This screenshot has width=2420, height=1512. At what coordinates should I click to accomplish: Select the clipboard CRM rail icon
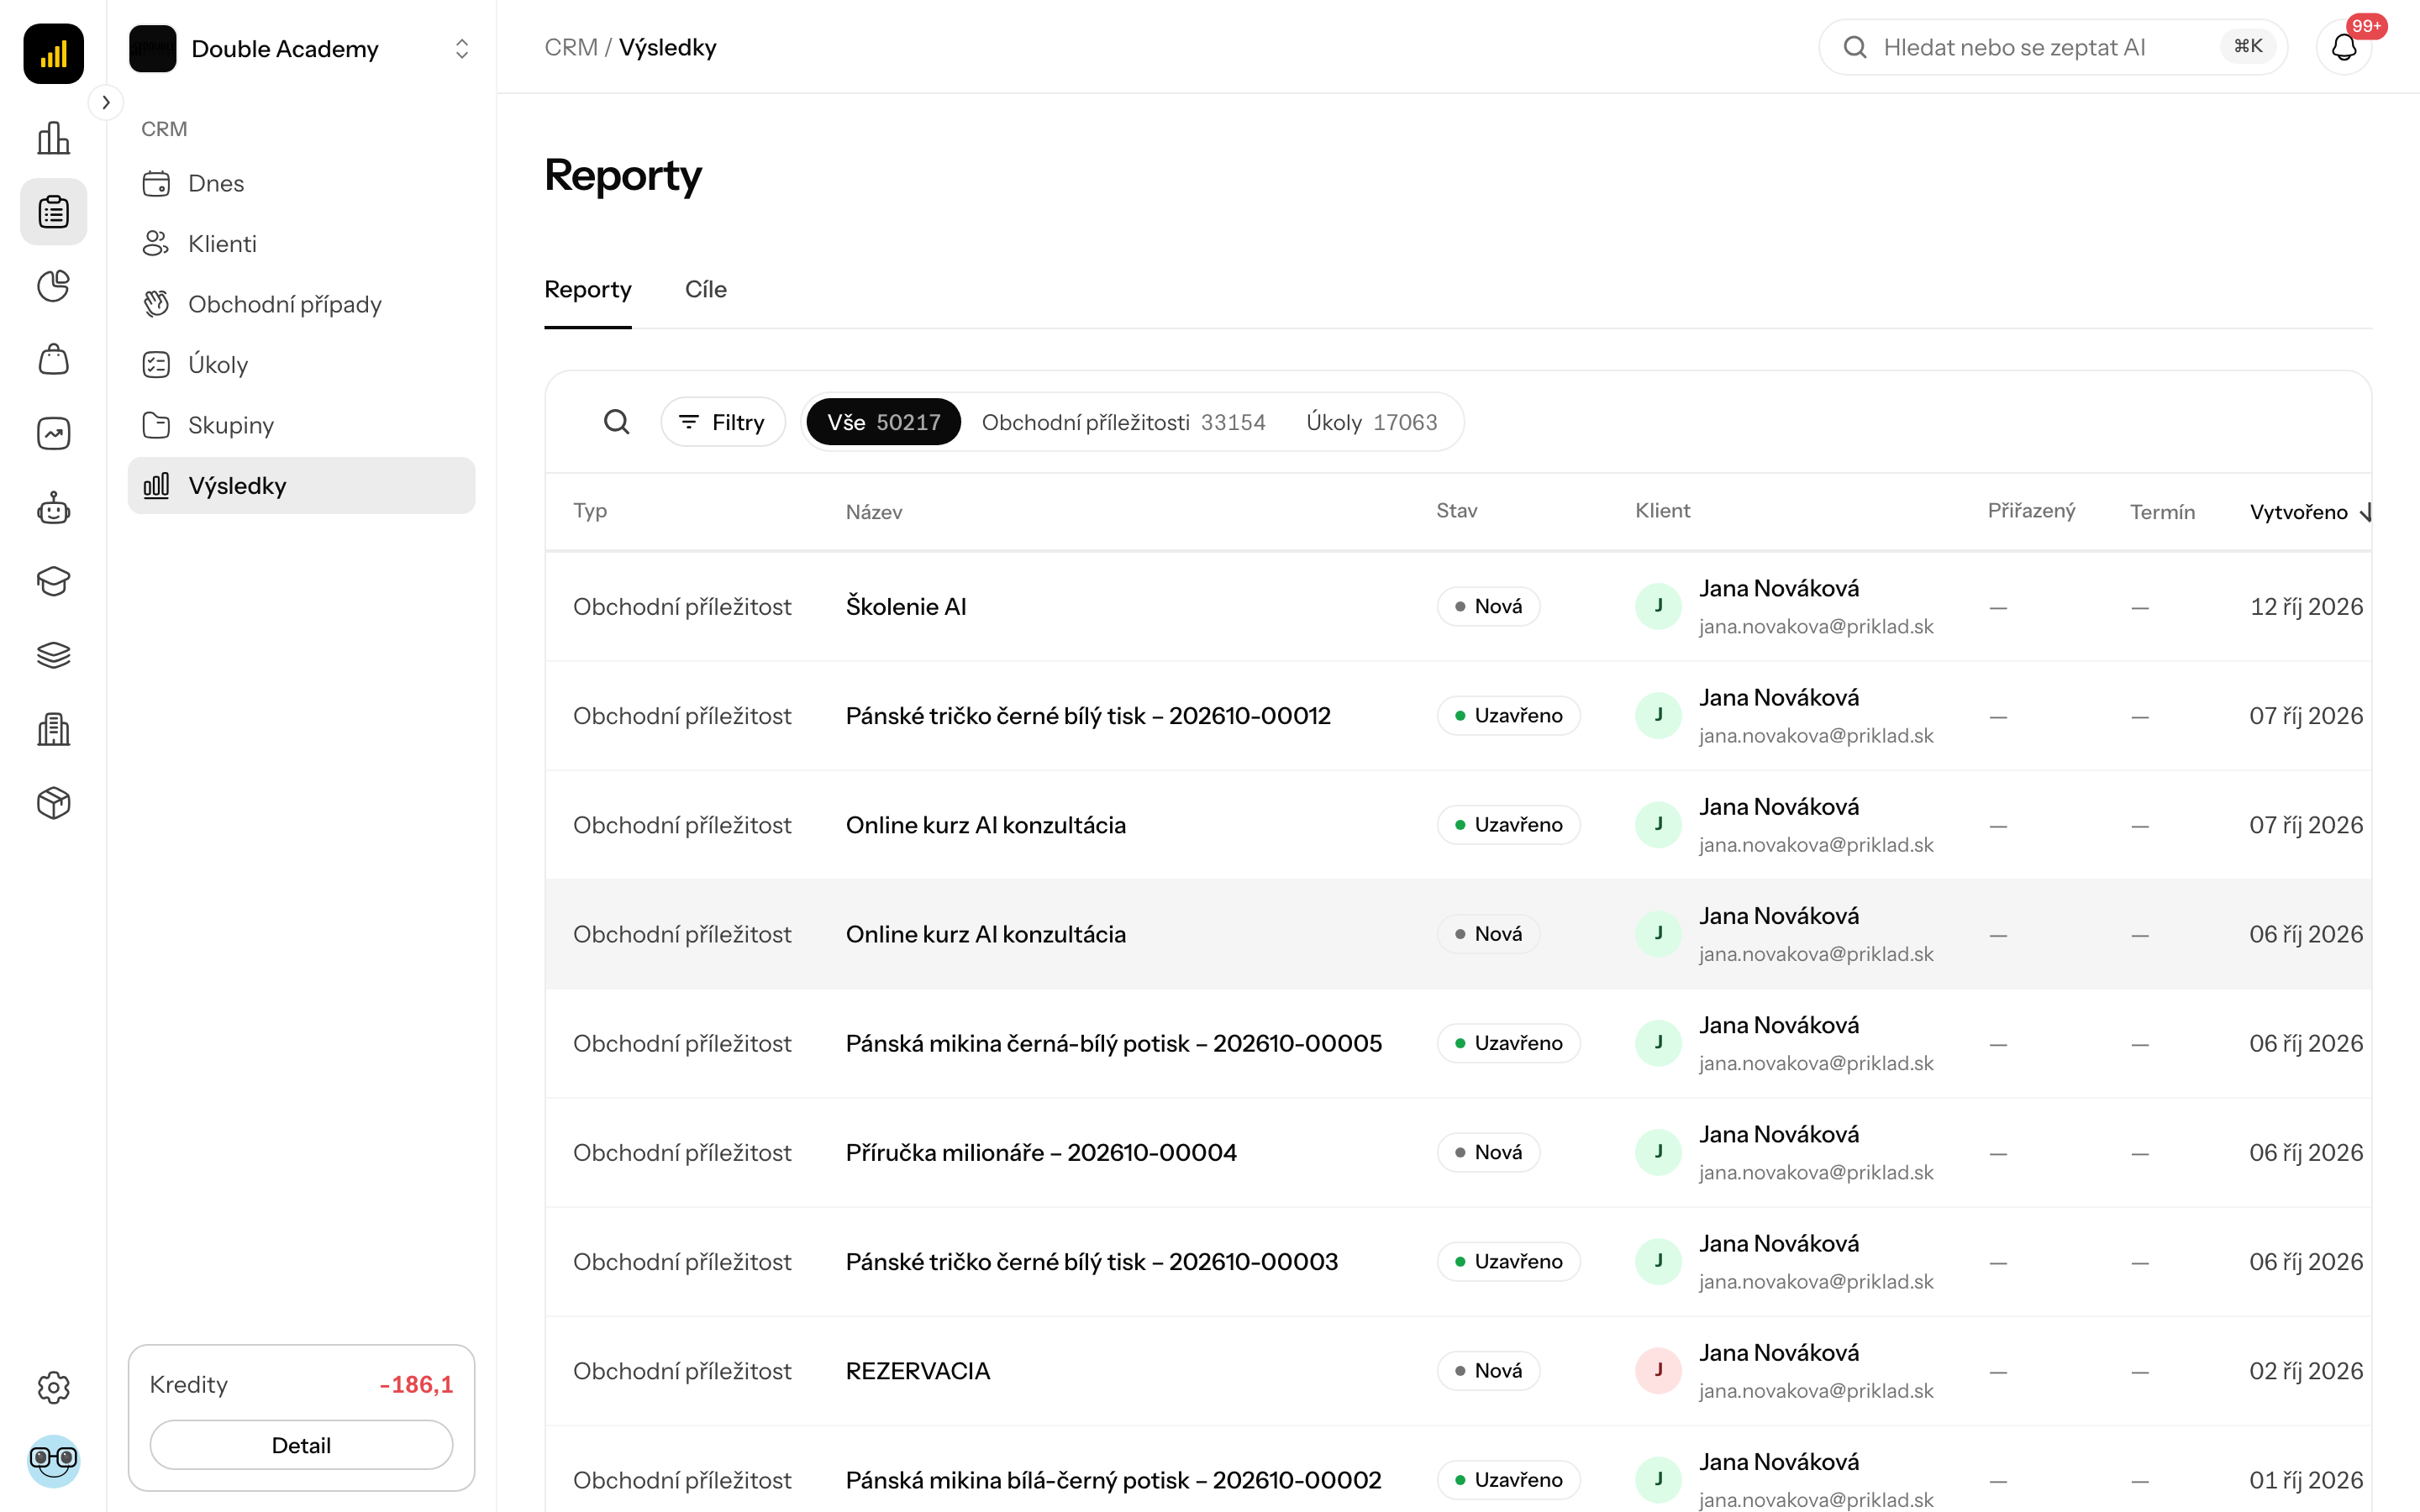53,212
